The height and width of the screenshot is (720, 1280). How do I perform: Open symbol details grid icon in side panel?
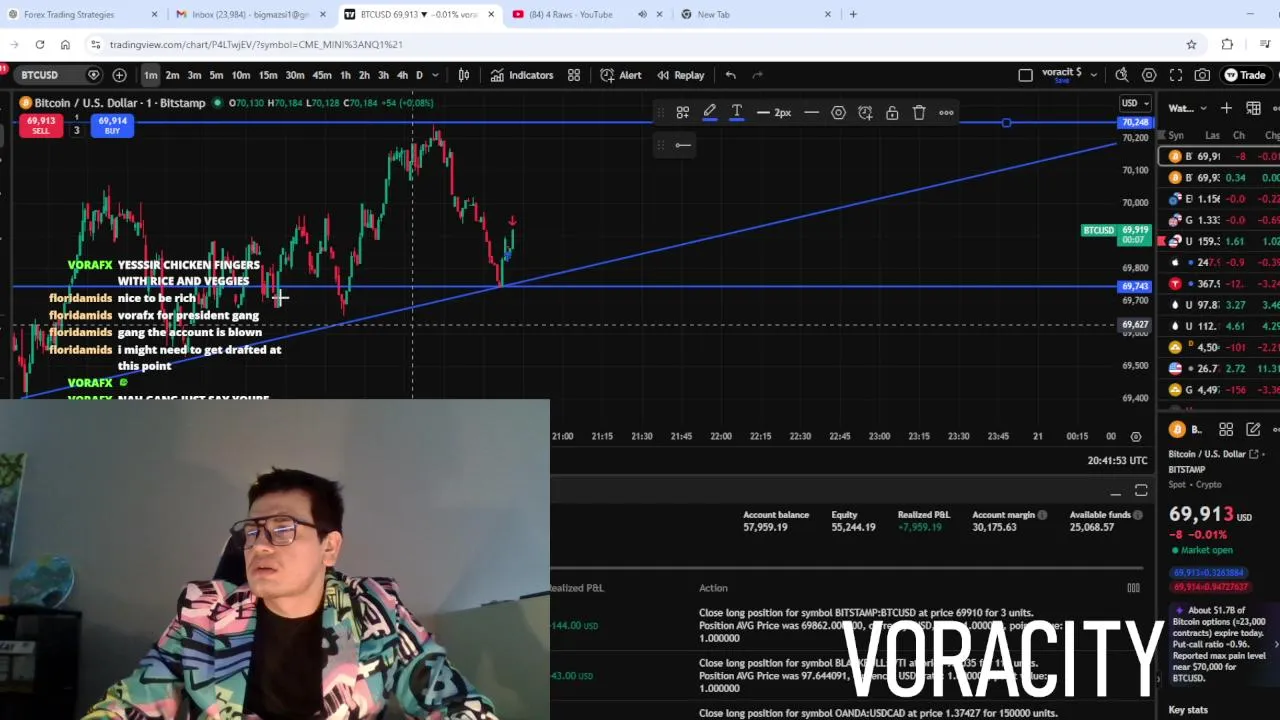pyautogui.click(x=1225, y=430)
